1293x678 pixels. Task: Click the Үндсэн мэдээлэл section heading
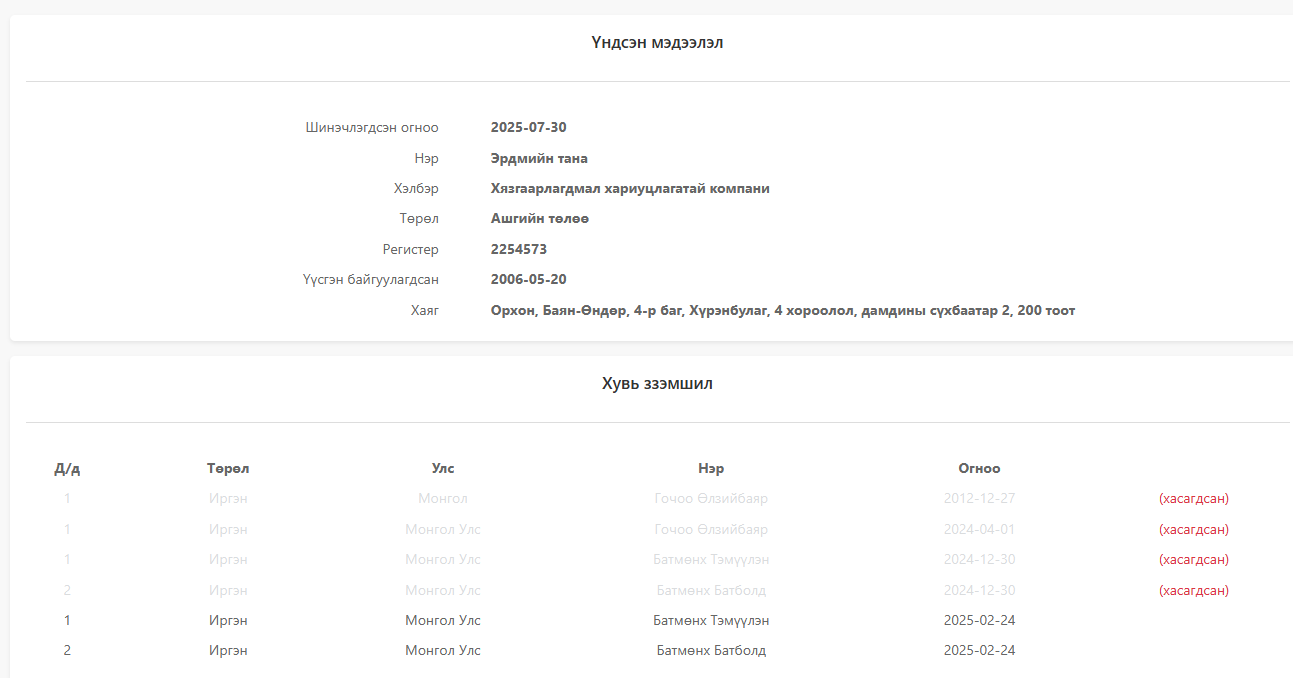[657, 42]
